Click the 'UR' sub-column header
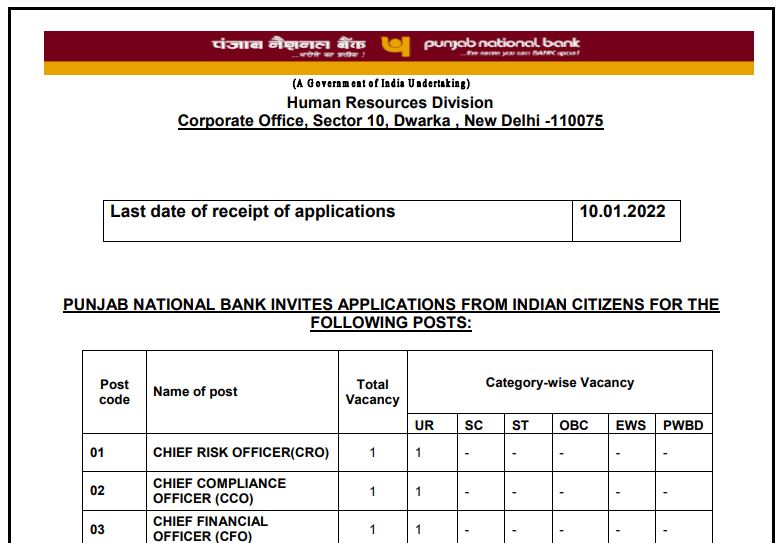 click(432, 424)
